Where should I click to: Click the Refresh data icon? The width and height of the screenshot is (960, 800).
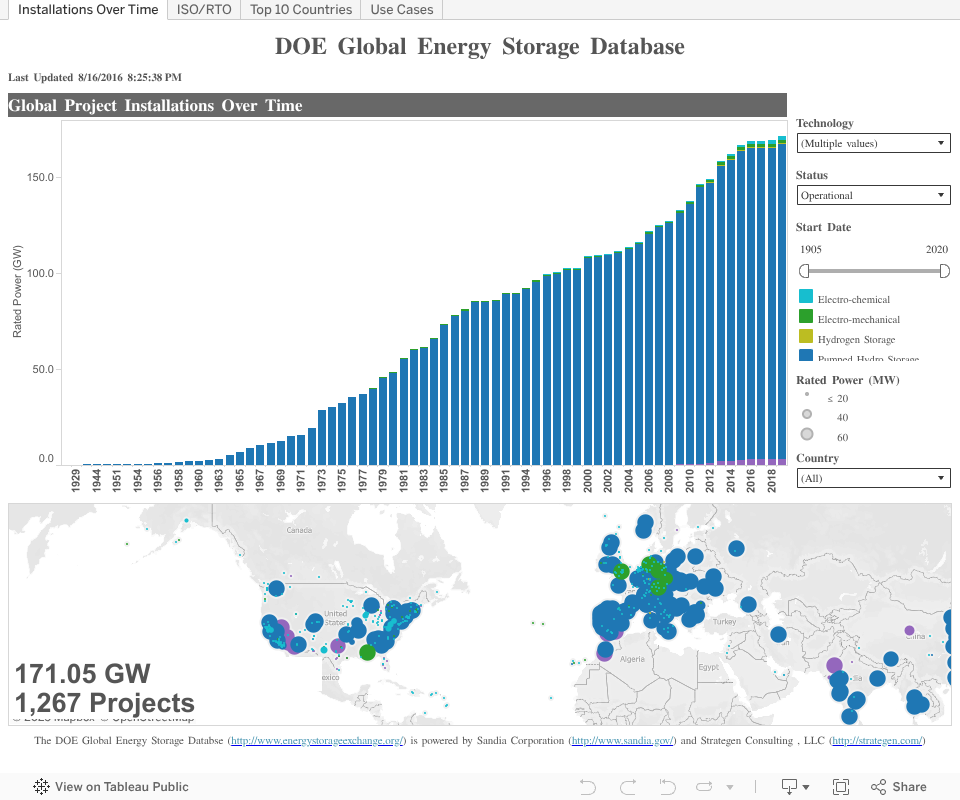pos(704,787)
